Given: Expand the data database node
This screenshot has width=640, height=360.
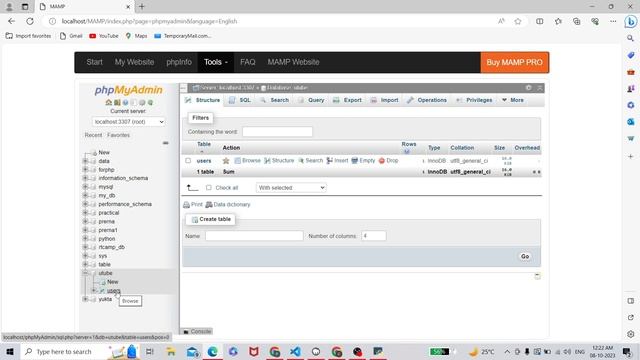Looking at the screenshot, I should (85, 161).
